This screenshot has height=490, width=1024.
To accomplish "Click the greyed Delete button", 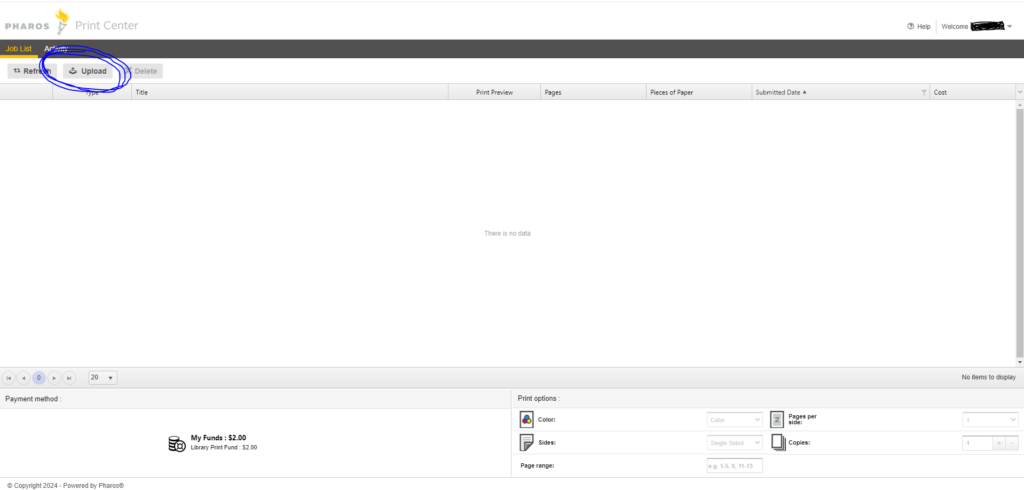I will [x=140, y=71].
